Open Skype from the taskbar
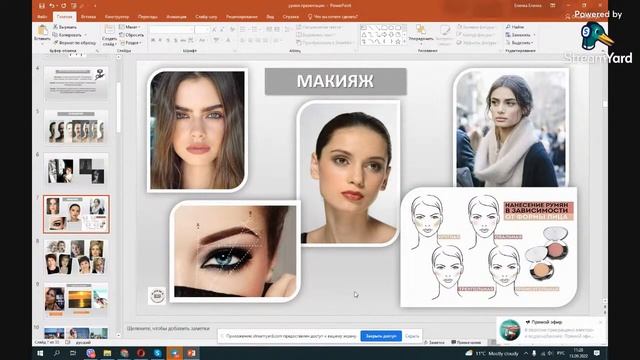Screen dimensions: 640x360 tap(157, 353)
